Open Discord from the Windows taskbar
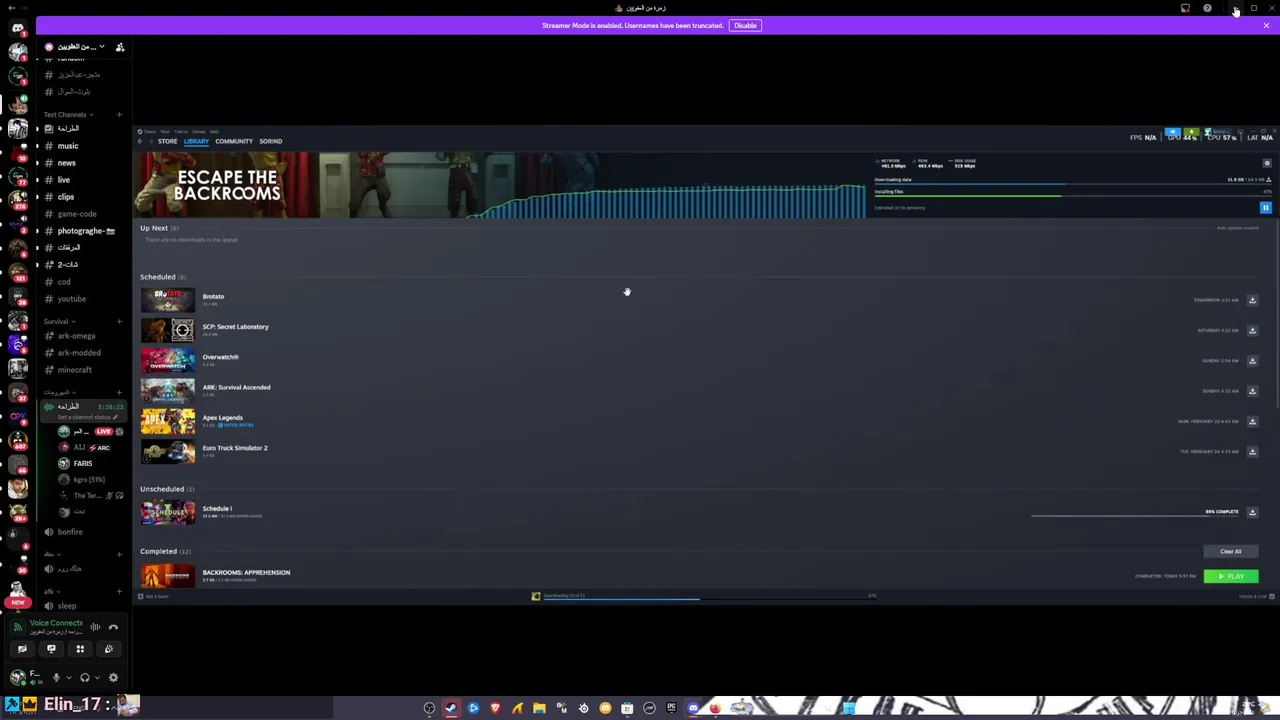Viewport: 1280px width, 720px height. tap(693, 708)
